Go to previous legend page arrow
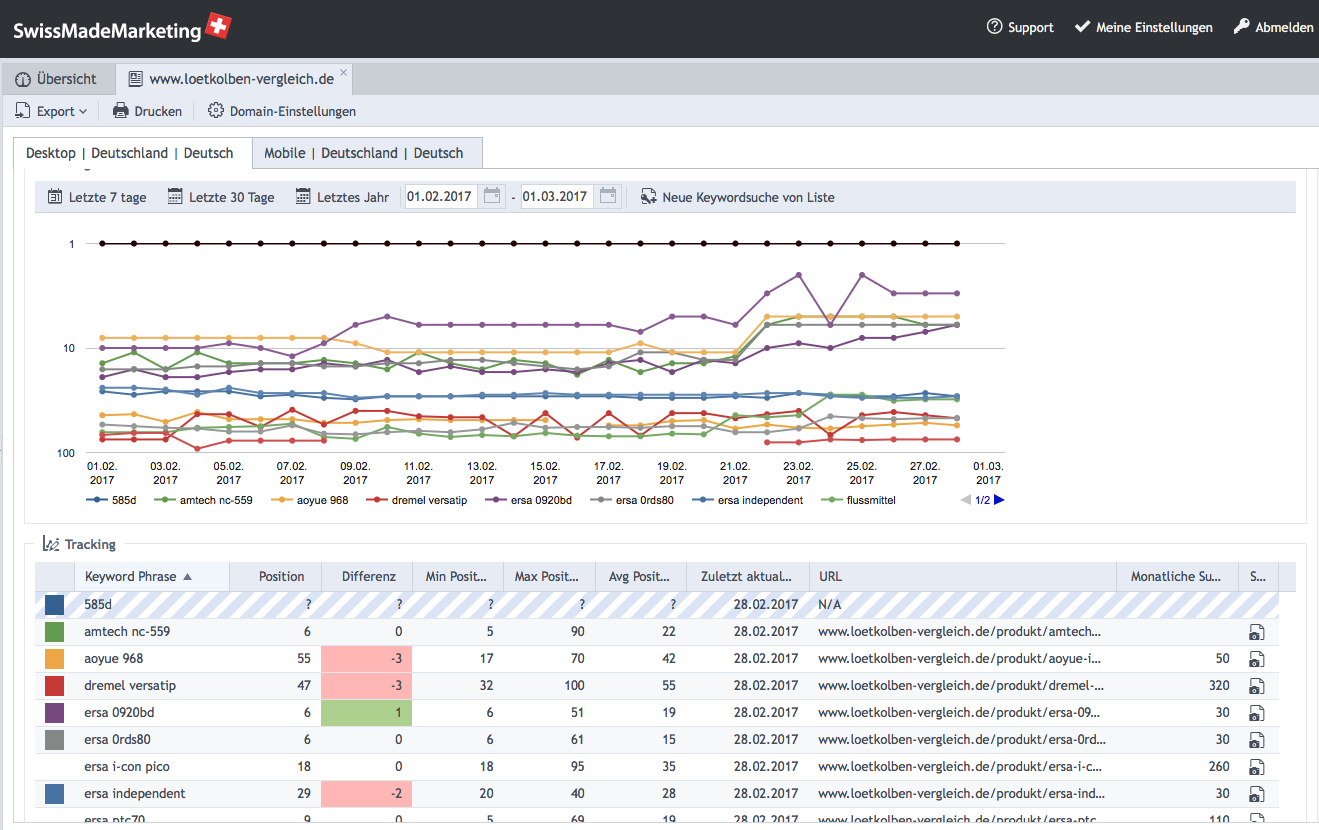Viewport: 1319px width, 830px height. (965, 500)
